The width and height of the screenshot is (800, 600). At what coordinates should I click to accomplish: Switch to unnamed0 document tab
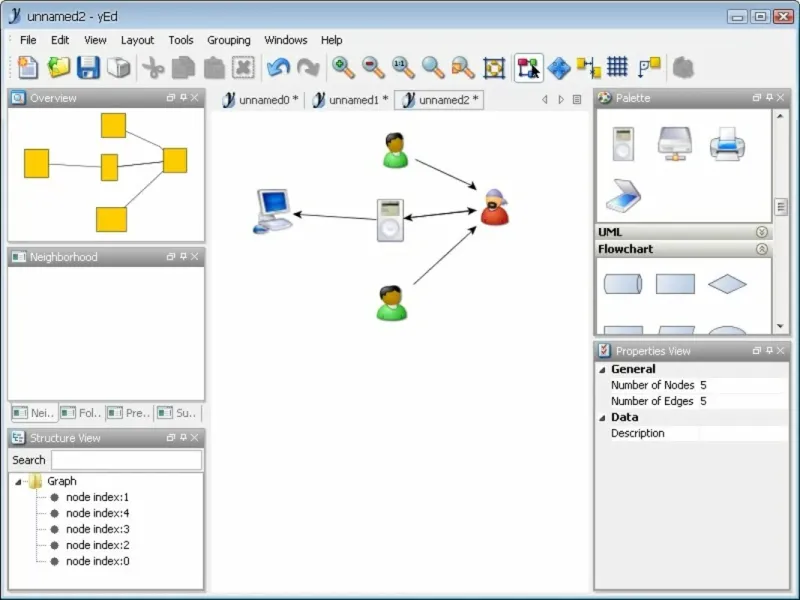tap(261, 100)
